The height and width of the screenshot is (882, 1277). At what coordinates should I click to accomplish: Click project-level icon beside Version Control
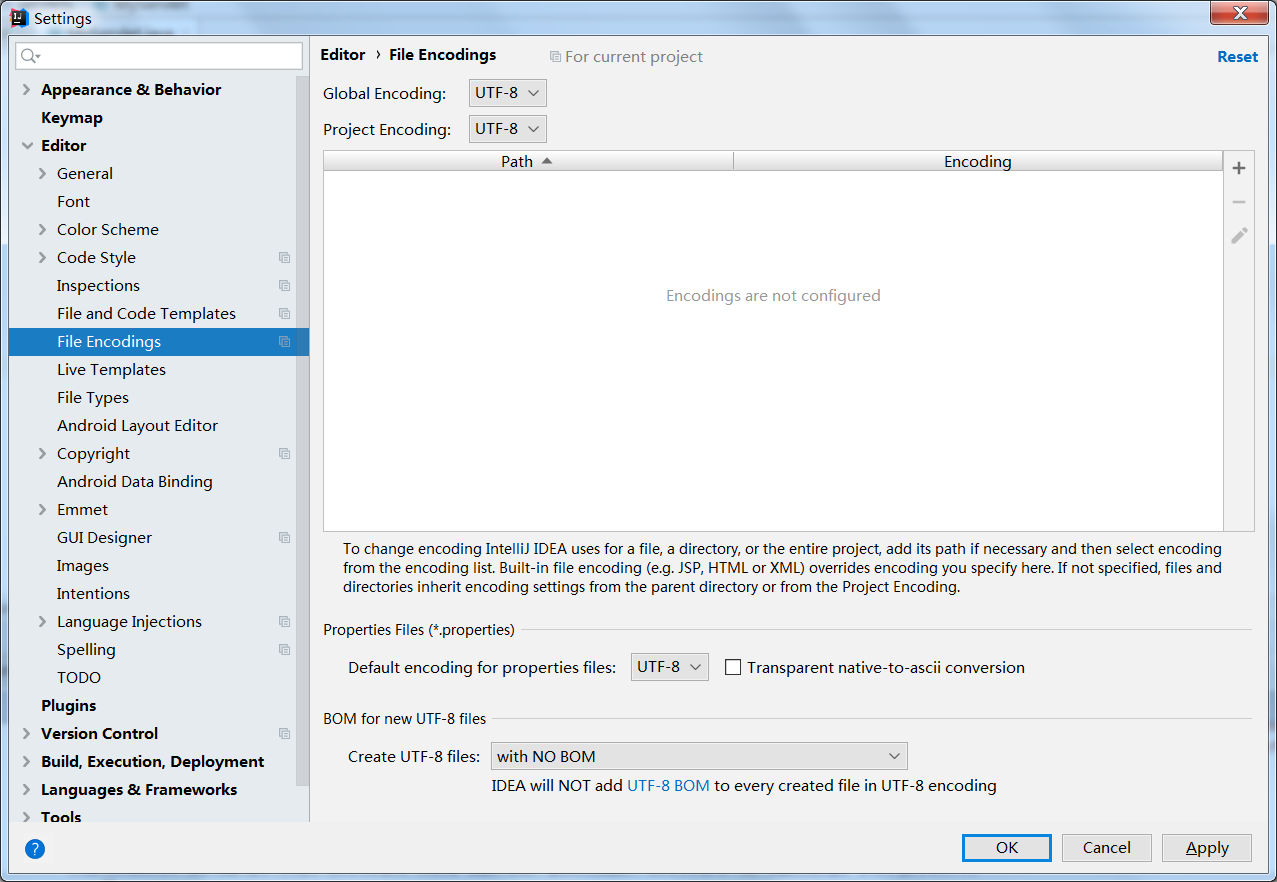[x=285, y=734]
